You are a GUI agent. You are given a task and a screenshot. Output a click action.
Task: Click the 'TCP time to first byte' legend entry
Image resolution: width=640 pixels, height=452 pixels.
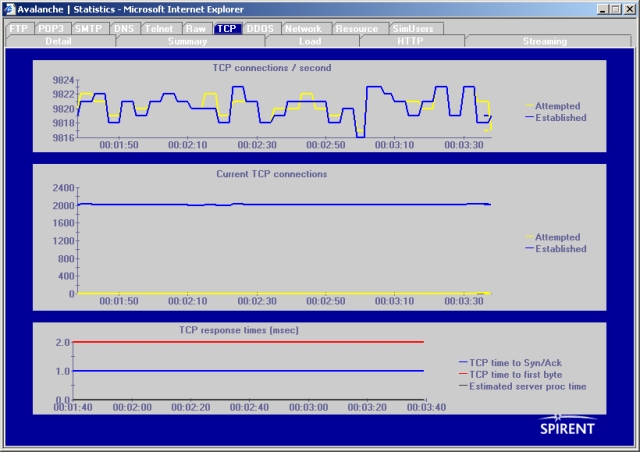tap(510, 374)
